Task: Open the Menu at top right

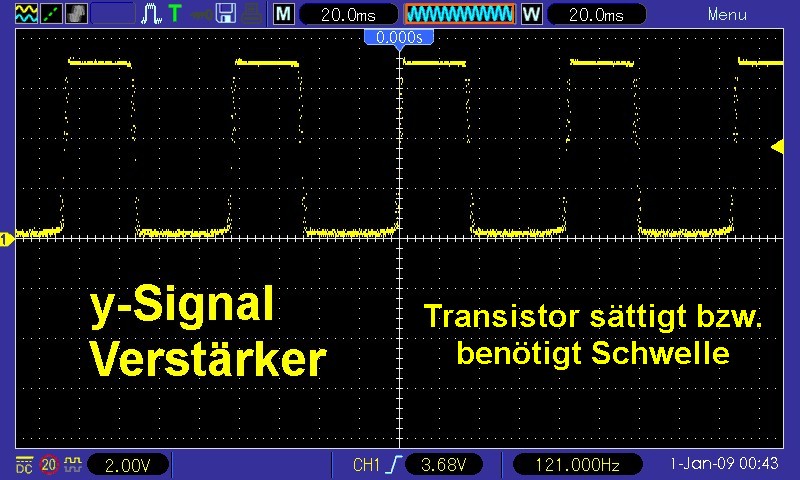Action: pyautogui.click(x=726, y=14)
